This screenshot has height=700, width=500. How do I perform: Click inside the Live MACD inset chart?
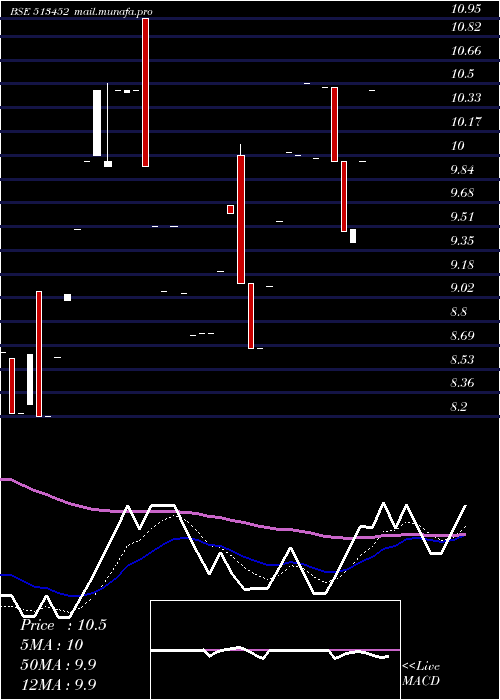pyautogui.click(x=275, y=650)
